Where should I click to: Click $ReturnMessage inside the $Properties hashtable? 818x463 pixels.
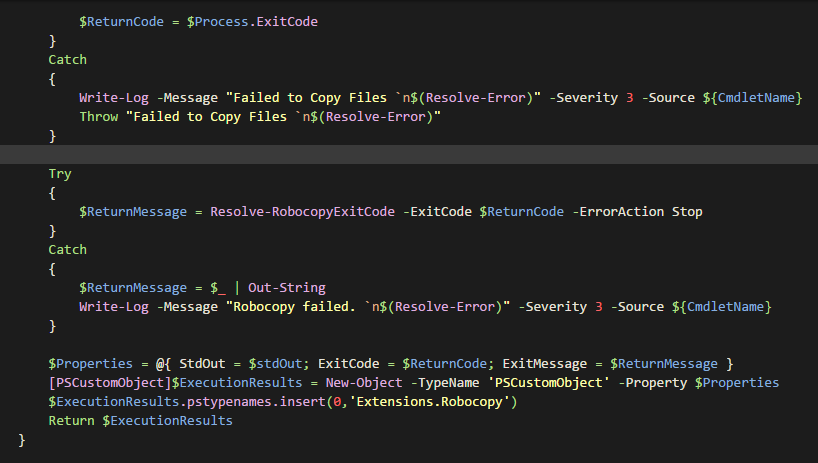pyautogui.click(x=664, y=364)
